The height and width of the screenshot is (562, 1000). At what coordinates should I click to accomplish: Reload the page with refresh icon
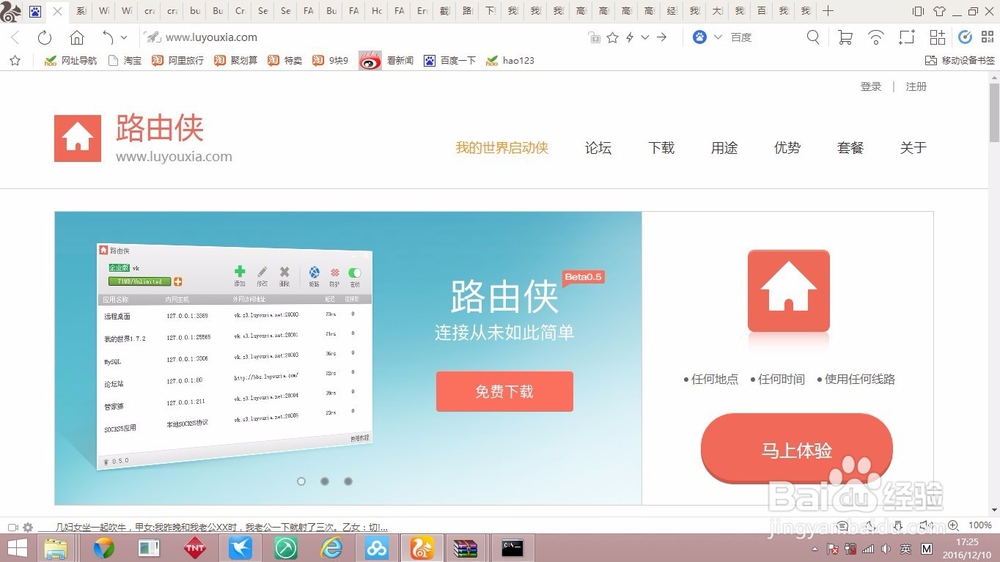[45, 38]
